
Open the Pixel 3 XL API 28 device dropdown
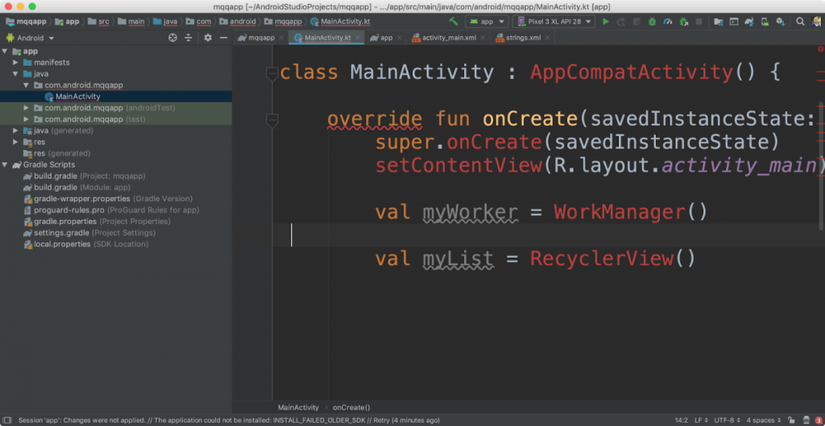[x=554, y=21]
